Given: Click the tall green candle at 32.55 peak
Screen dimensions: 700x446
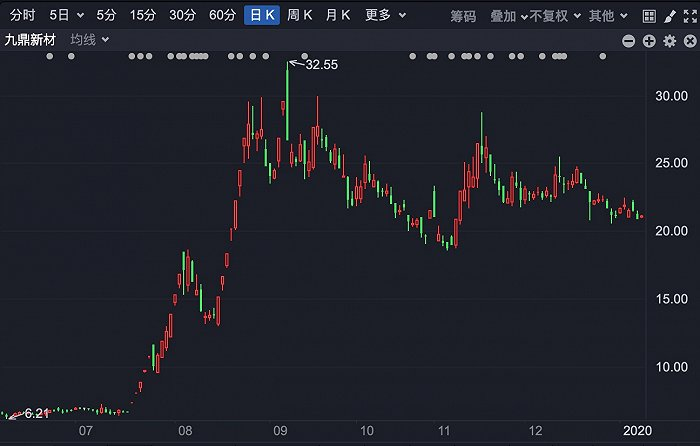Looking at the screenshot, I should [288, 101].
